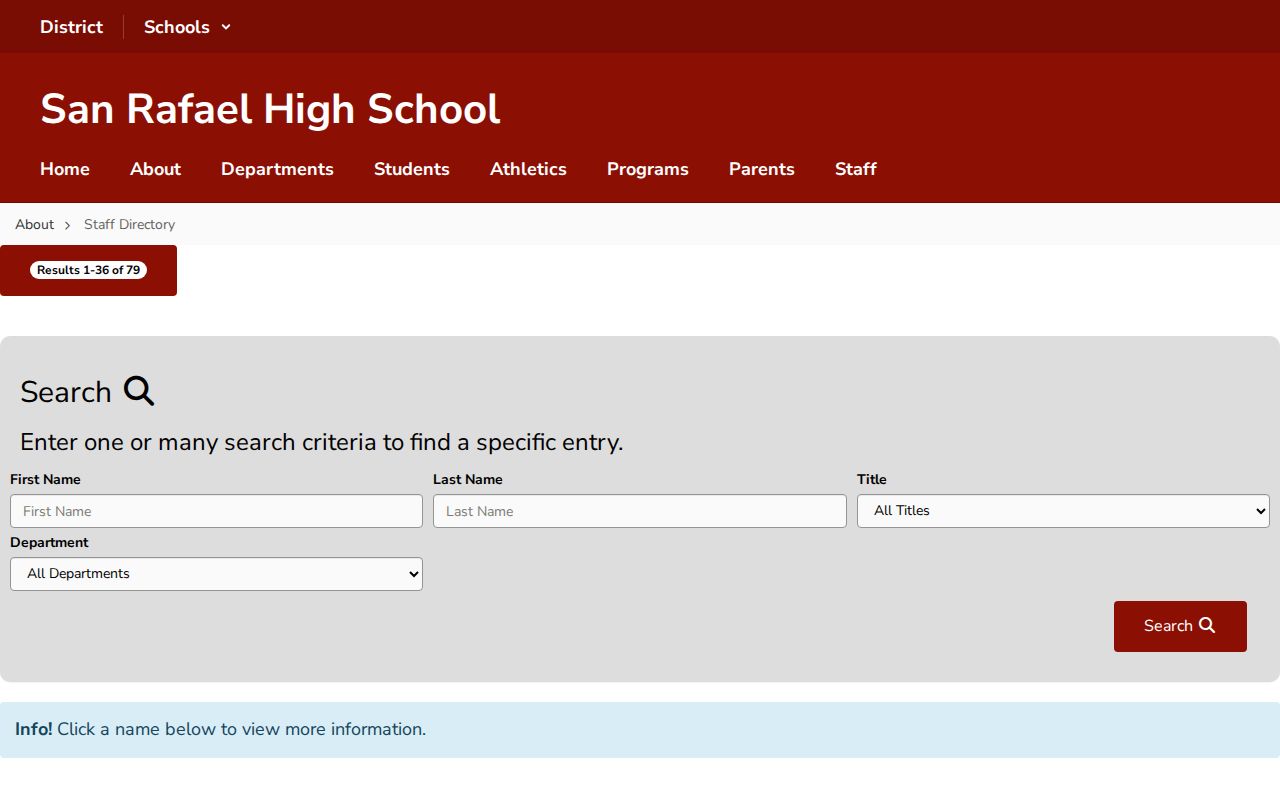
Task: Open the Programs menu
Action: point(648,169)
